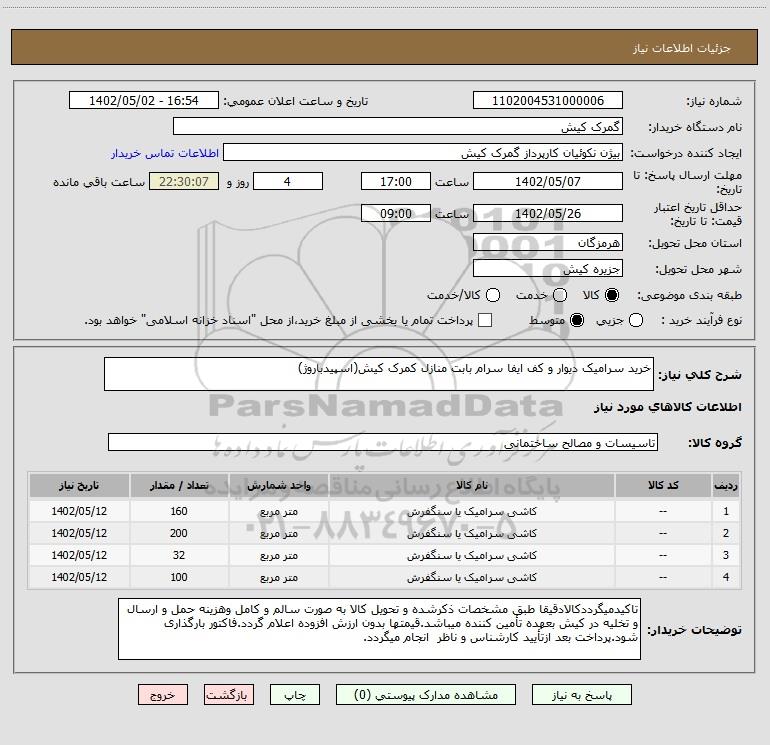Click the remaining days field showing 4
The width and height of the screenshot is (770, 745).
[x=288, y=181]
